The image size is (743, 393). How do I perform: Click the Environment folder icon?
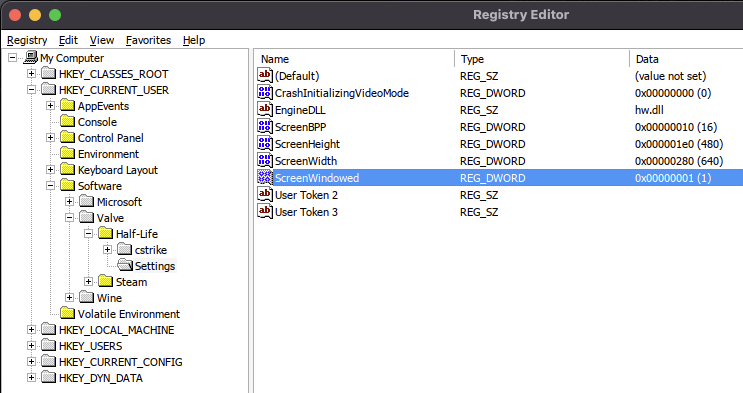click(x=68, y=154)
